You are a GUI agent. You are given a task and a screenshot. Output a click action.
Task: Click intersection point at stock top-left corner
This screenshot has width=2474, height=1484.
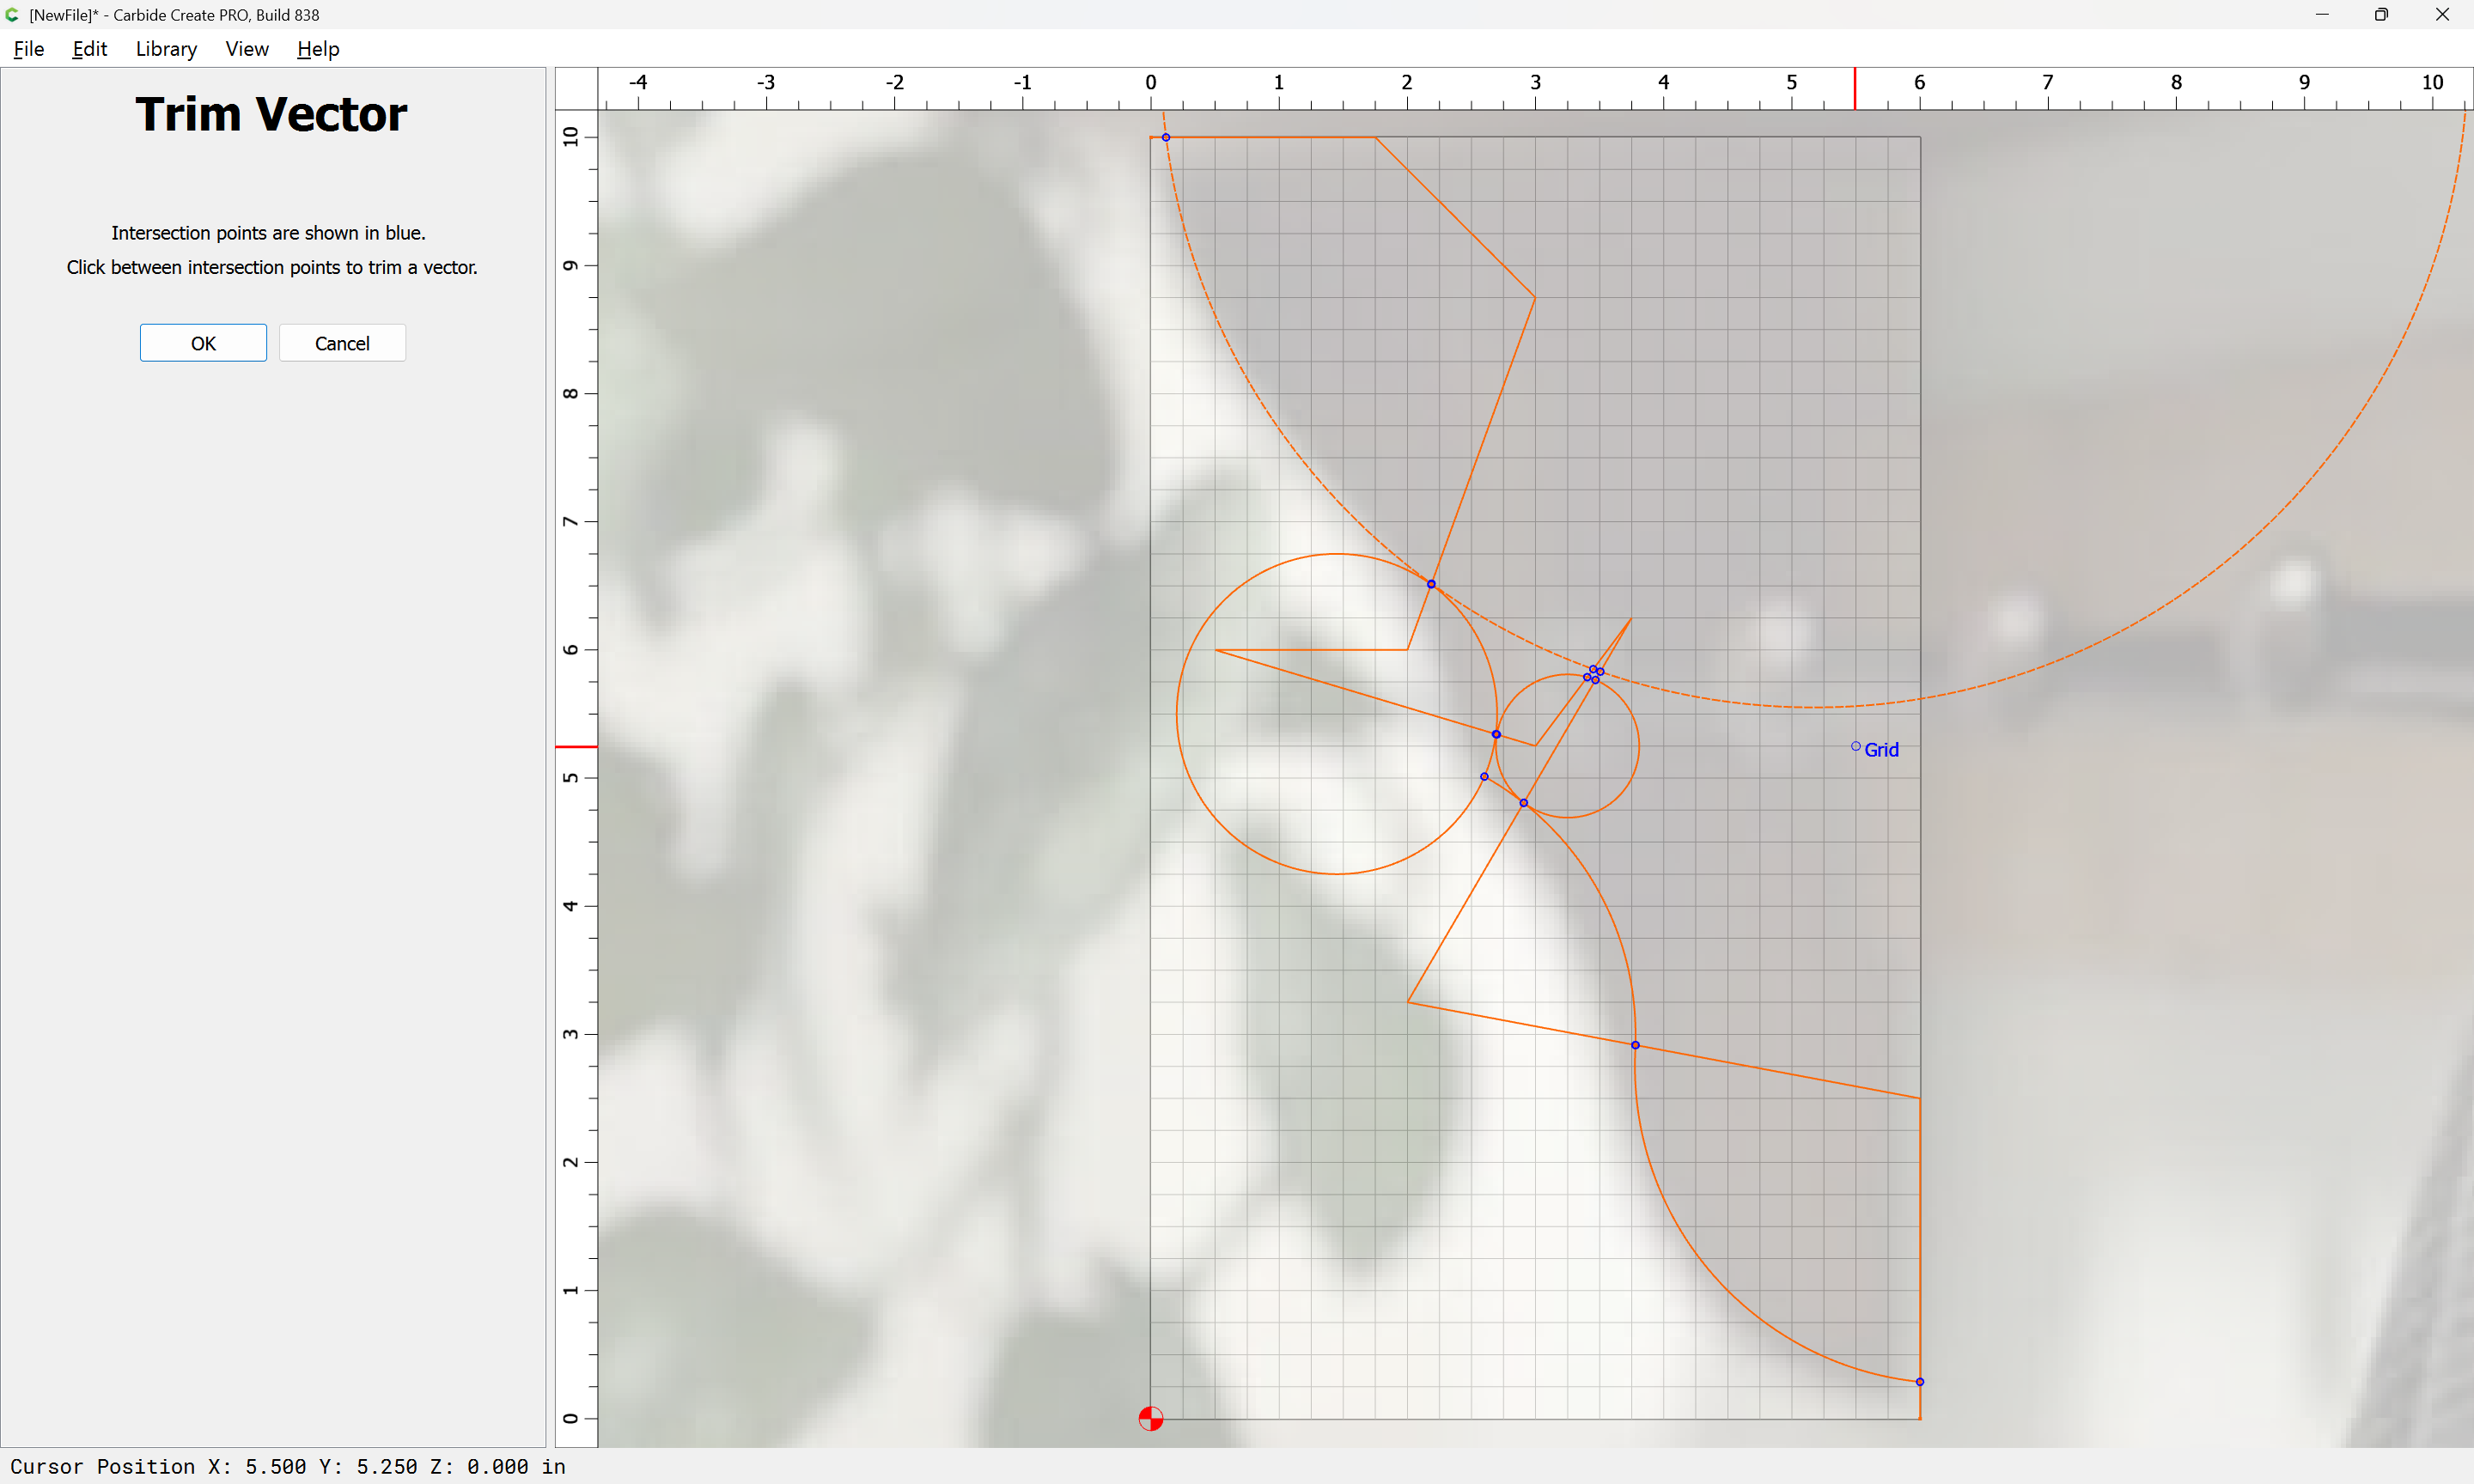(x=1166, y=137)
